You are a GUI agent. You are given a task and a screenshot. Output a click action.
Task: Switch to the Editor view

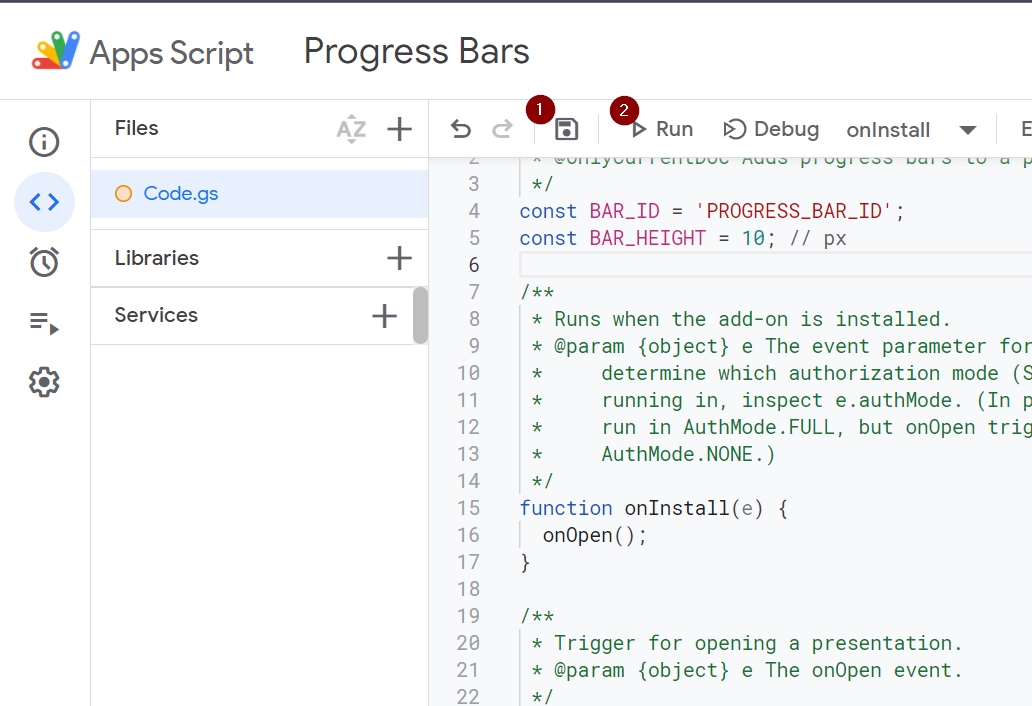click(44, 202)
